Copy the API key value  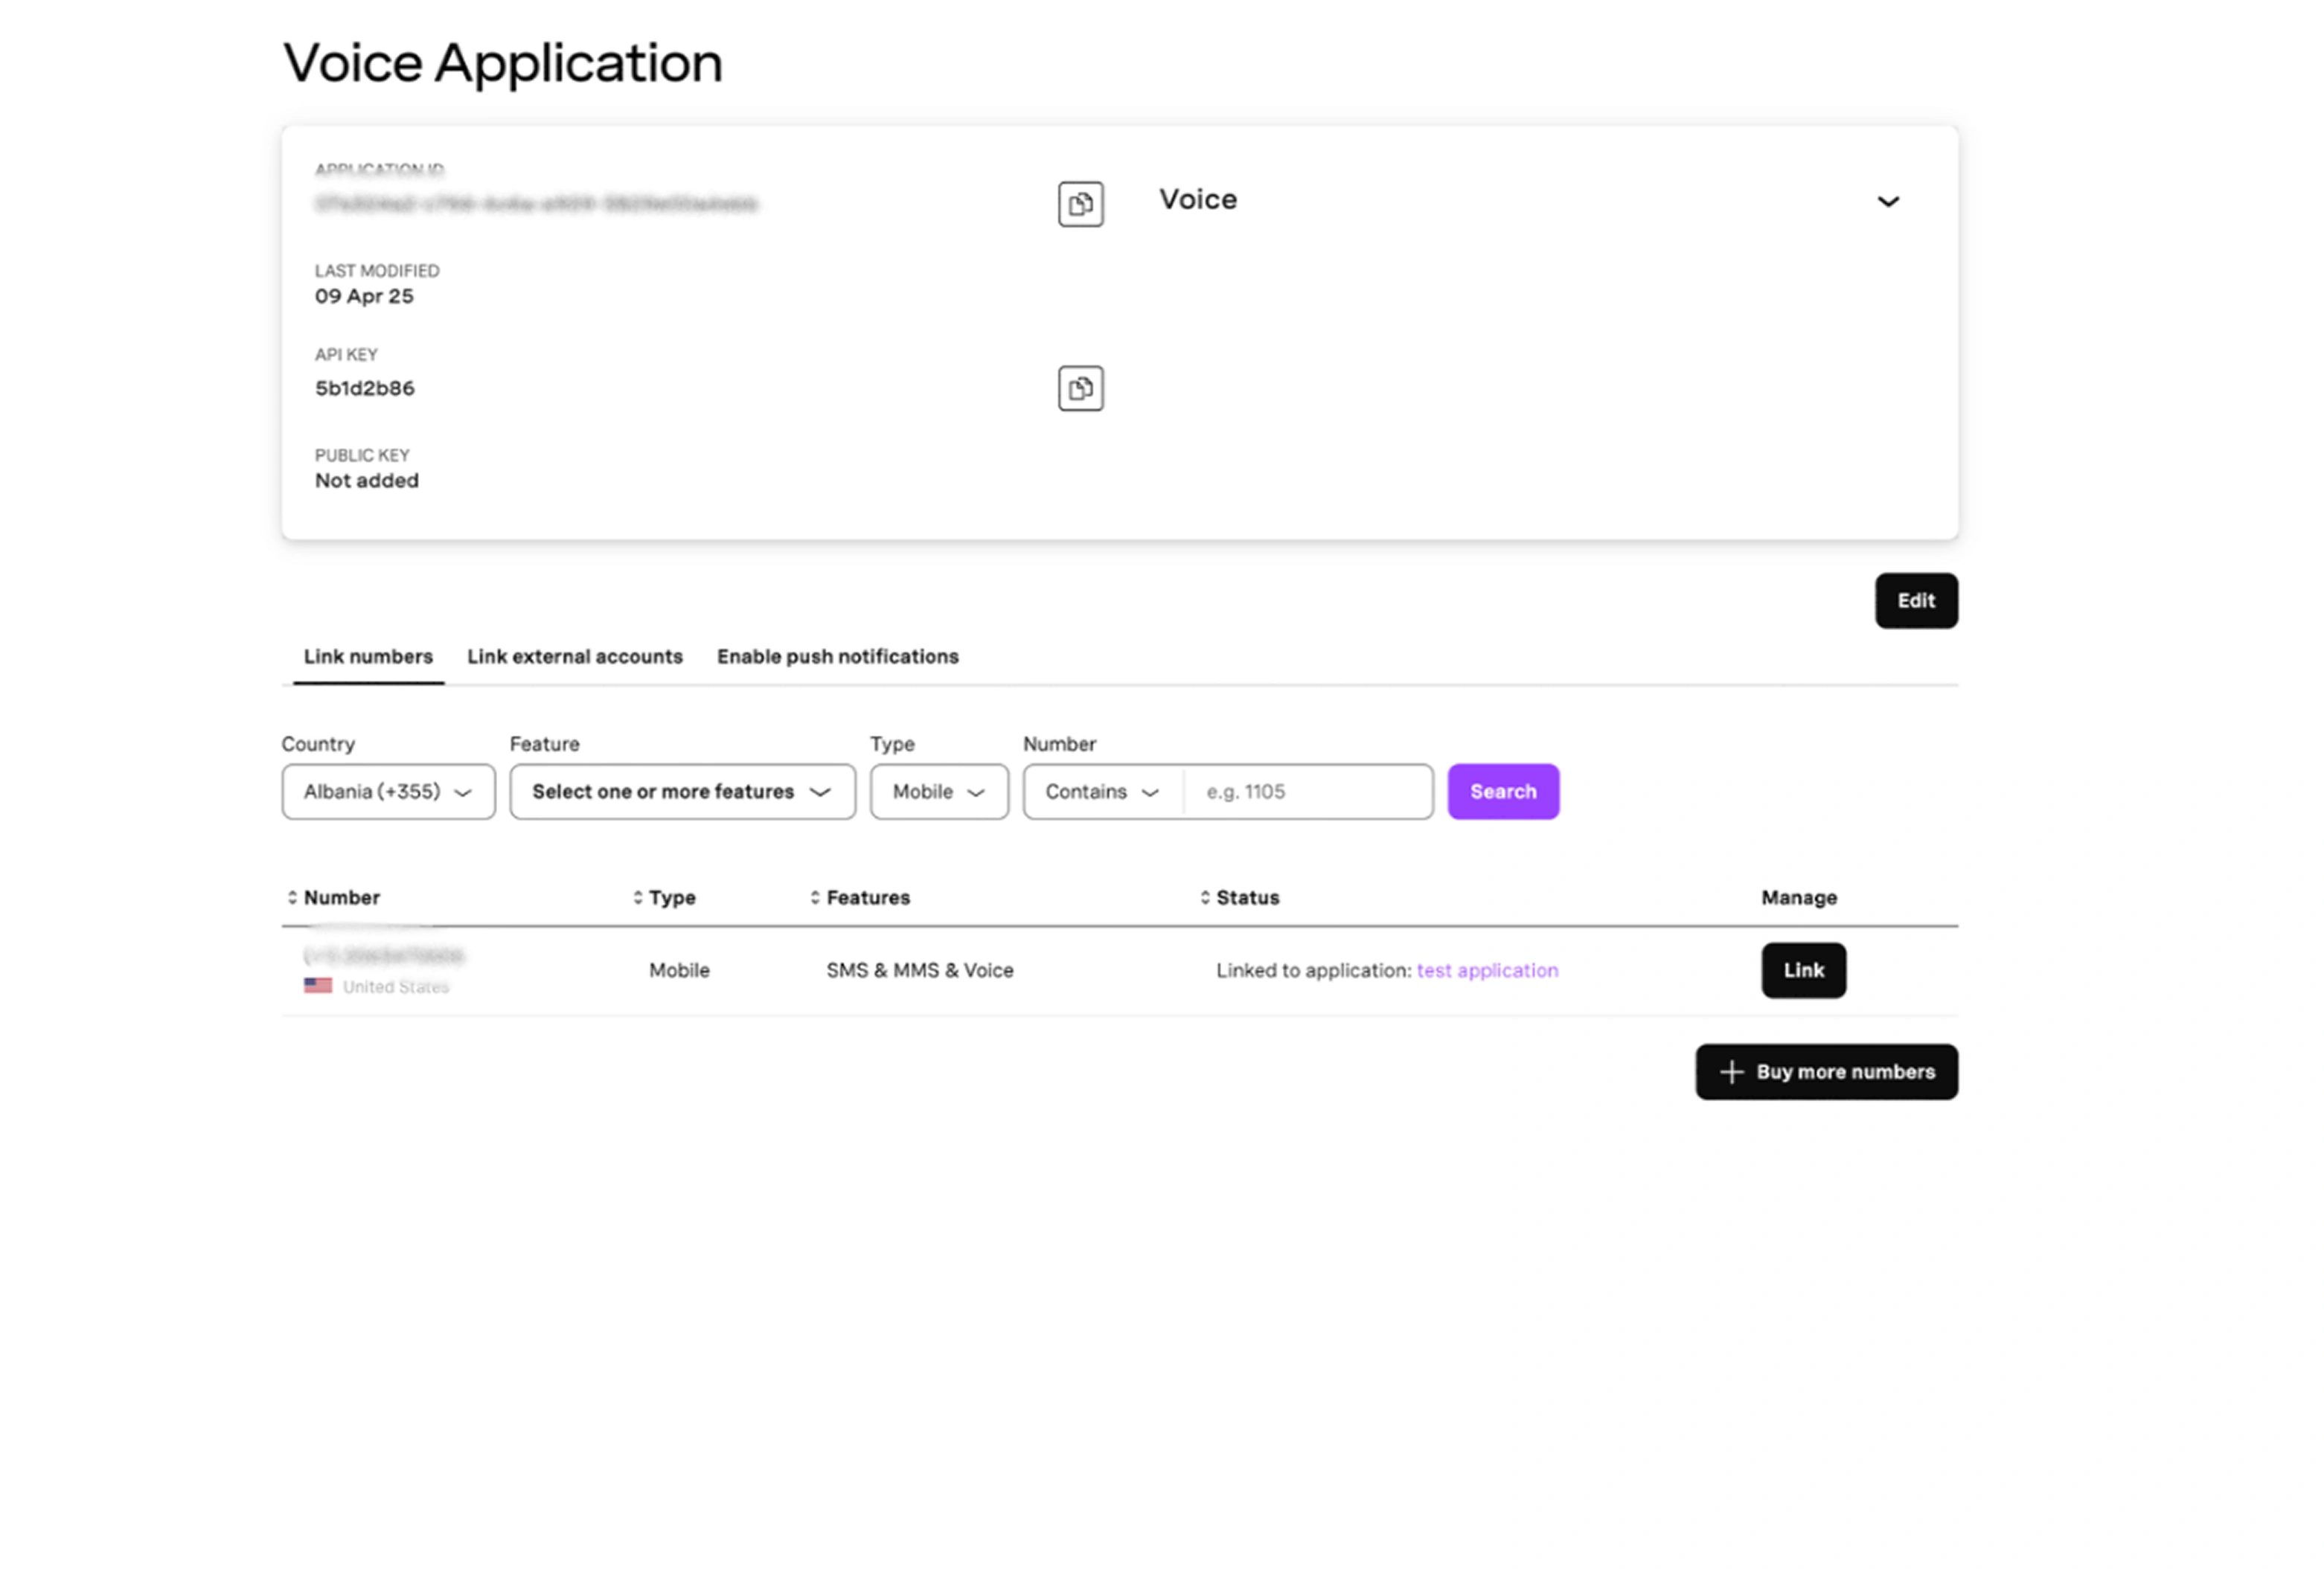(1080, 388)
